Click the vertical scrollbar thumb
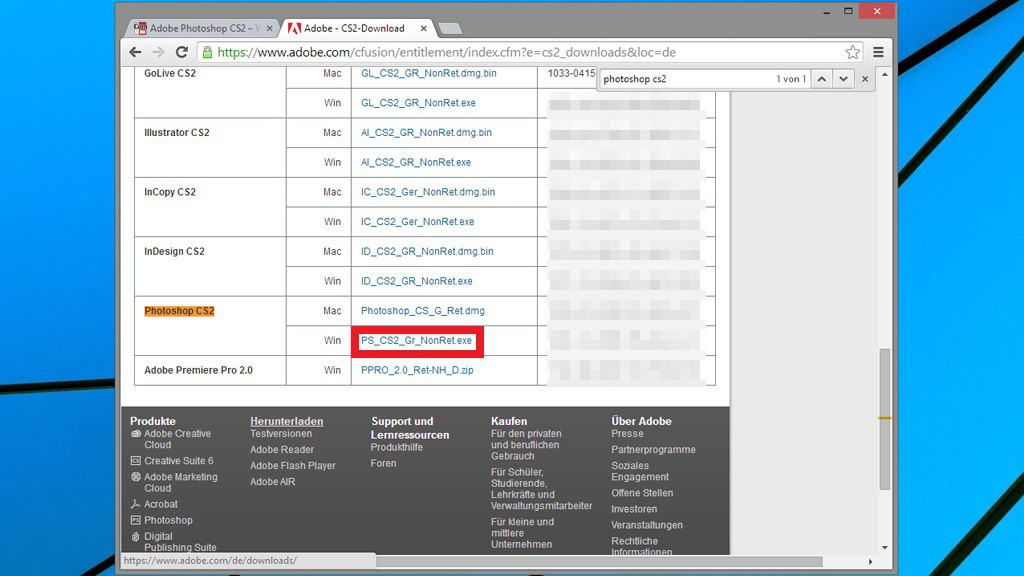The height and width of the screenshot is (576, 1024). [885, 419]
